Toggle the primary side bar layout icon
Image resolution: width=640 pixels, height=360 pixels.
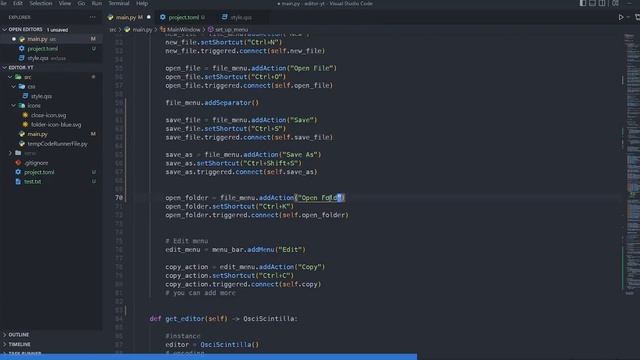582,3
